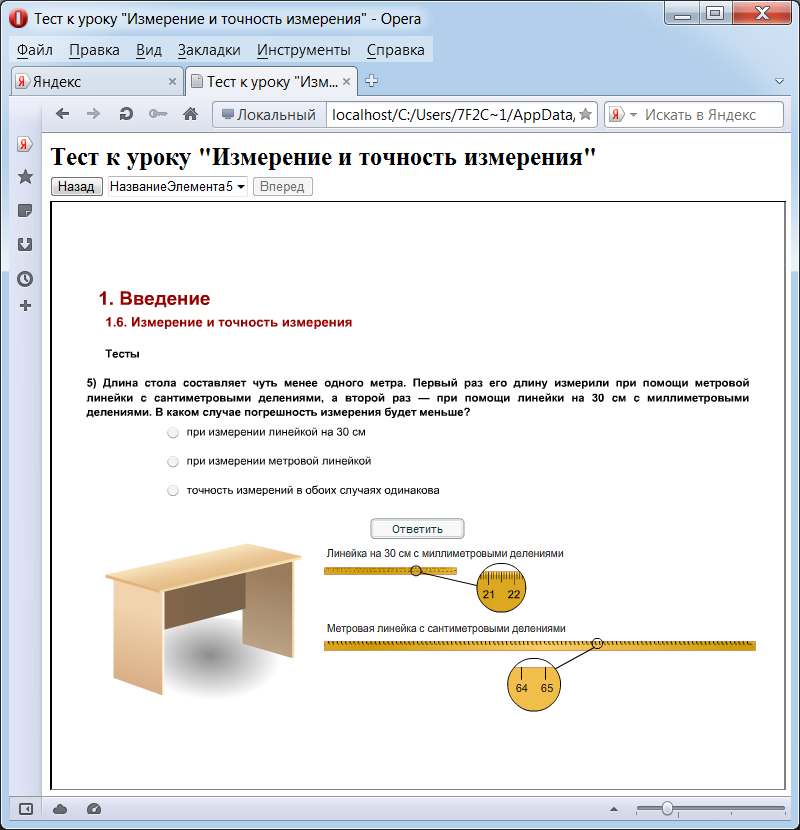The width and height of the screenshot is (800, 830).
Task: Click heading 1.6. Измерение и точность измерения
Action: [x=228, y=322]
